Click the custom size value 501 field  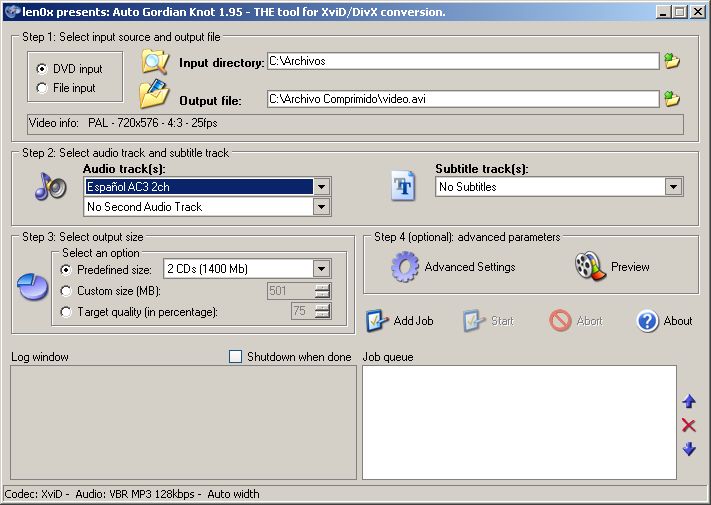click(x=291, y=291)
